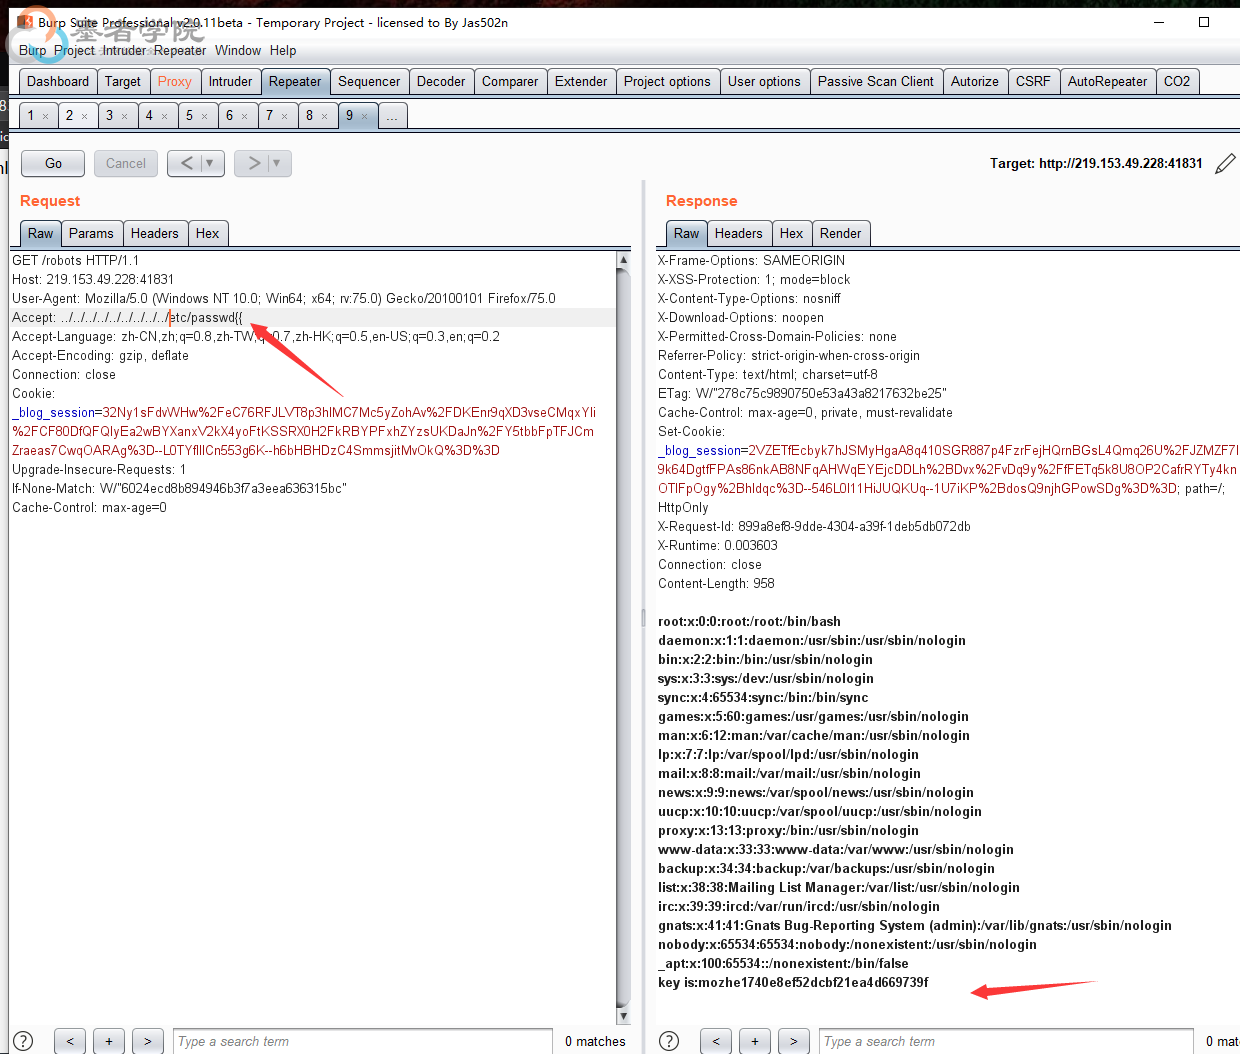Navigate forward in request history
Screen dimensions: 1240x1054
[x=254, y=163]
